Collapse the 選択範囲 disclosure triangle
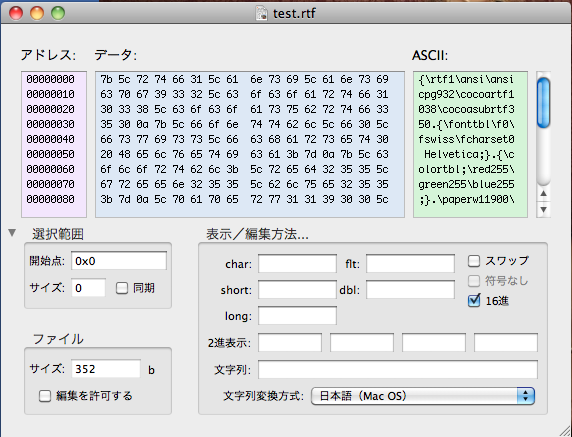Screen dimensions: 572x437 [x=12, y=233]
